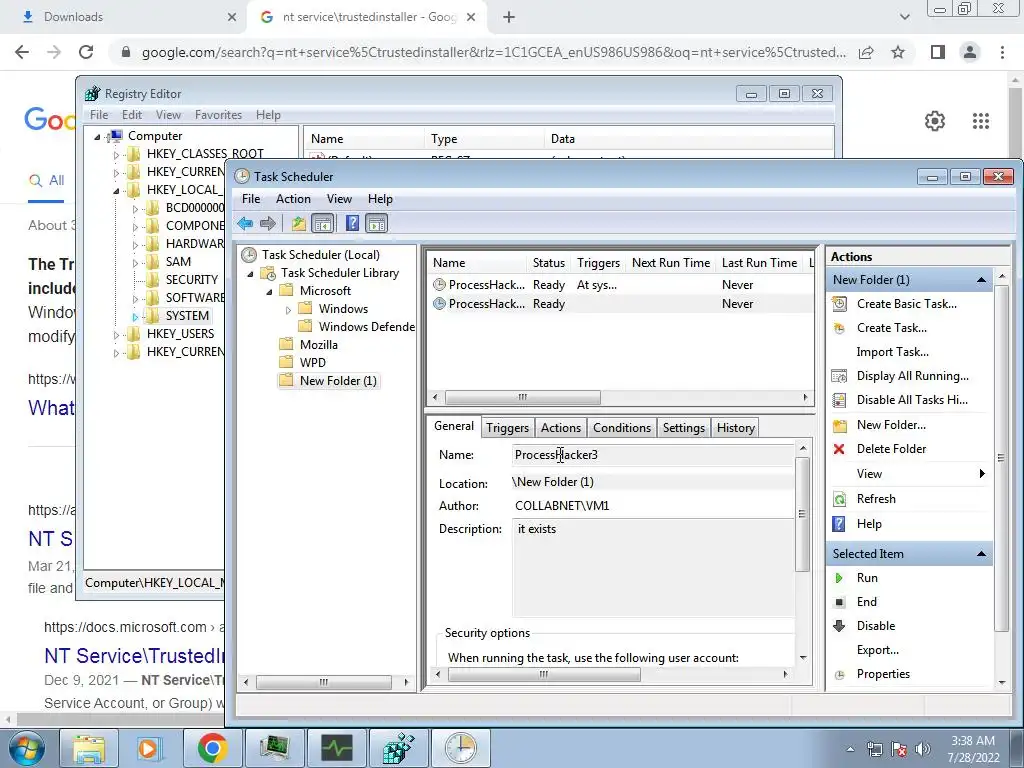Click the Back arrow in Task Scheduler toolbar
Image resolution: width=1024 pixels, height=768 pixels.
click(x=245, y=224)
